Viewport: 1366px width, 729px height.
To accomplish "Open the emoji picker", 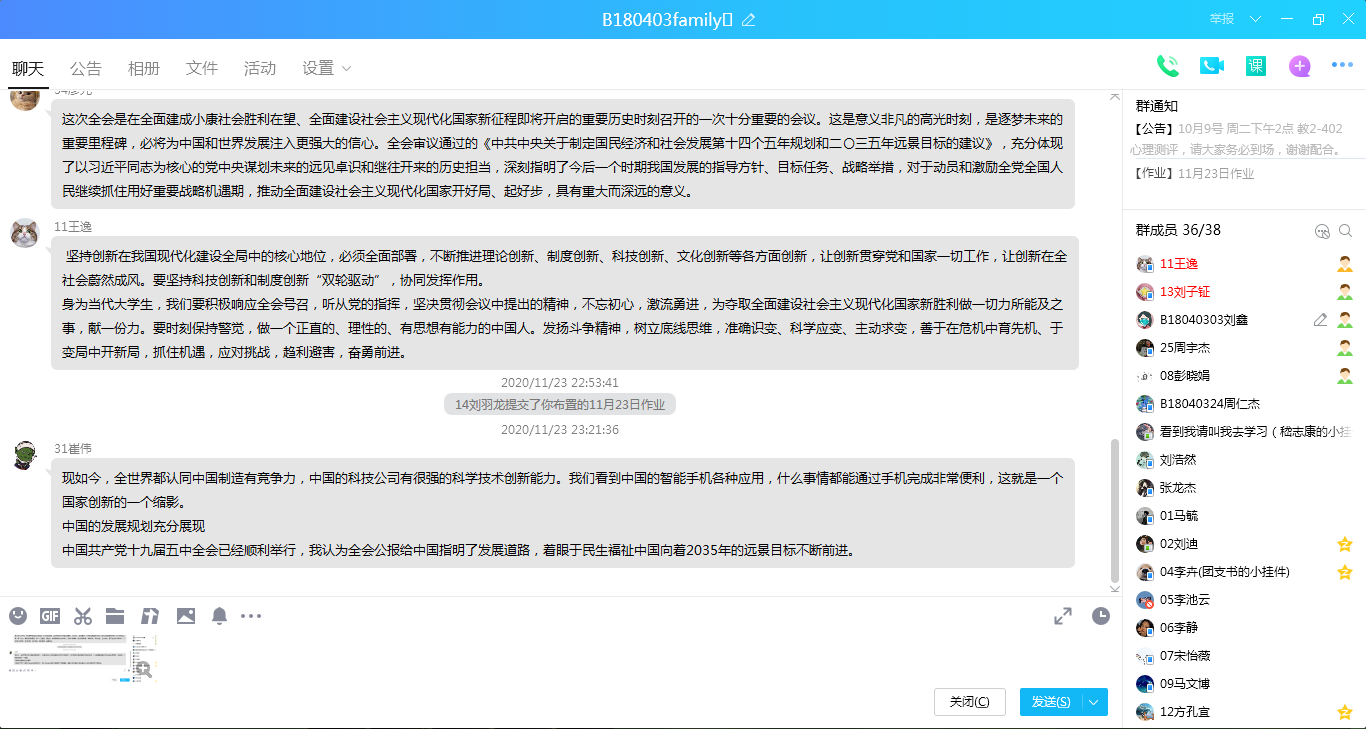I will [x=18, y=616].
